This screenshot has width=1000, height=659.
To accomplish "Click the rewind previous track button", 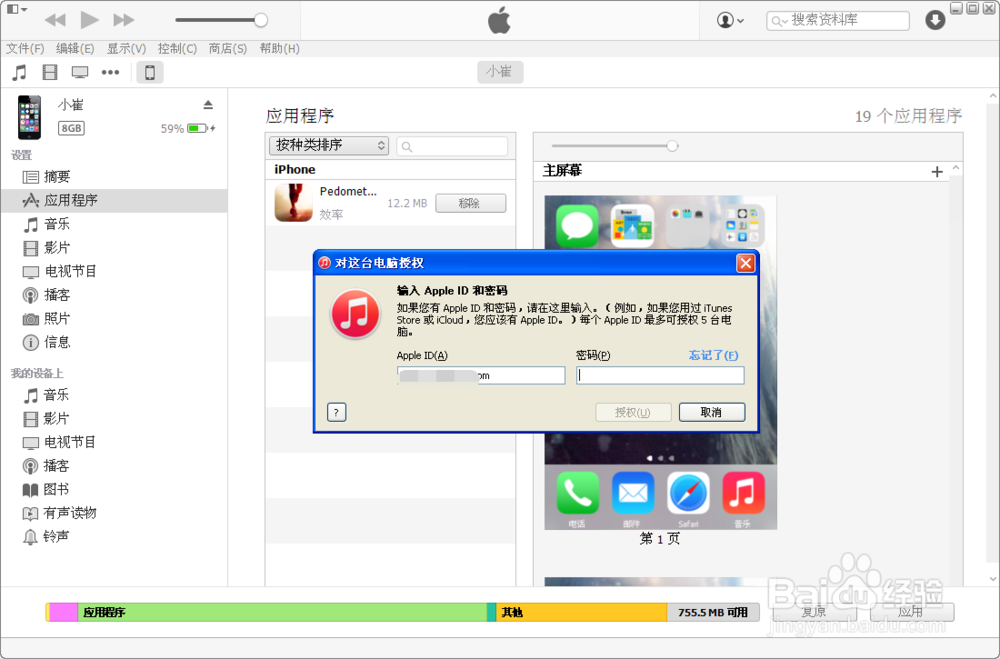I will click(55, 20).
